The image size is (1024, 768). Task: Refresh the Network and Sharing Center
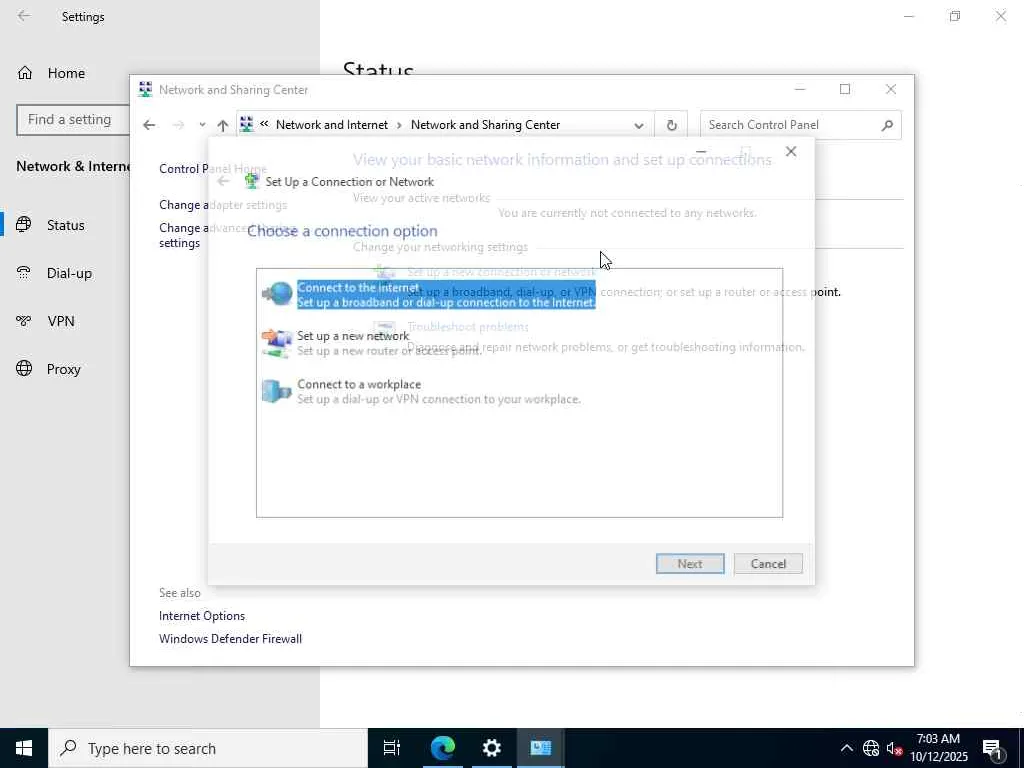(x=671, y=125)
